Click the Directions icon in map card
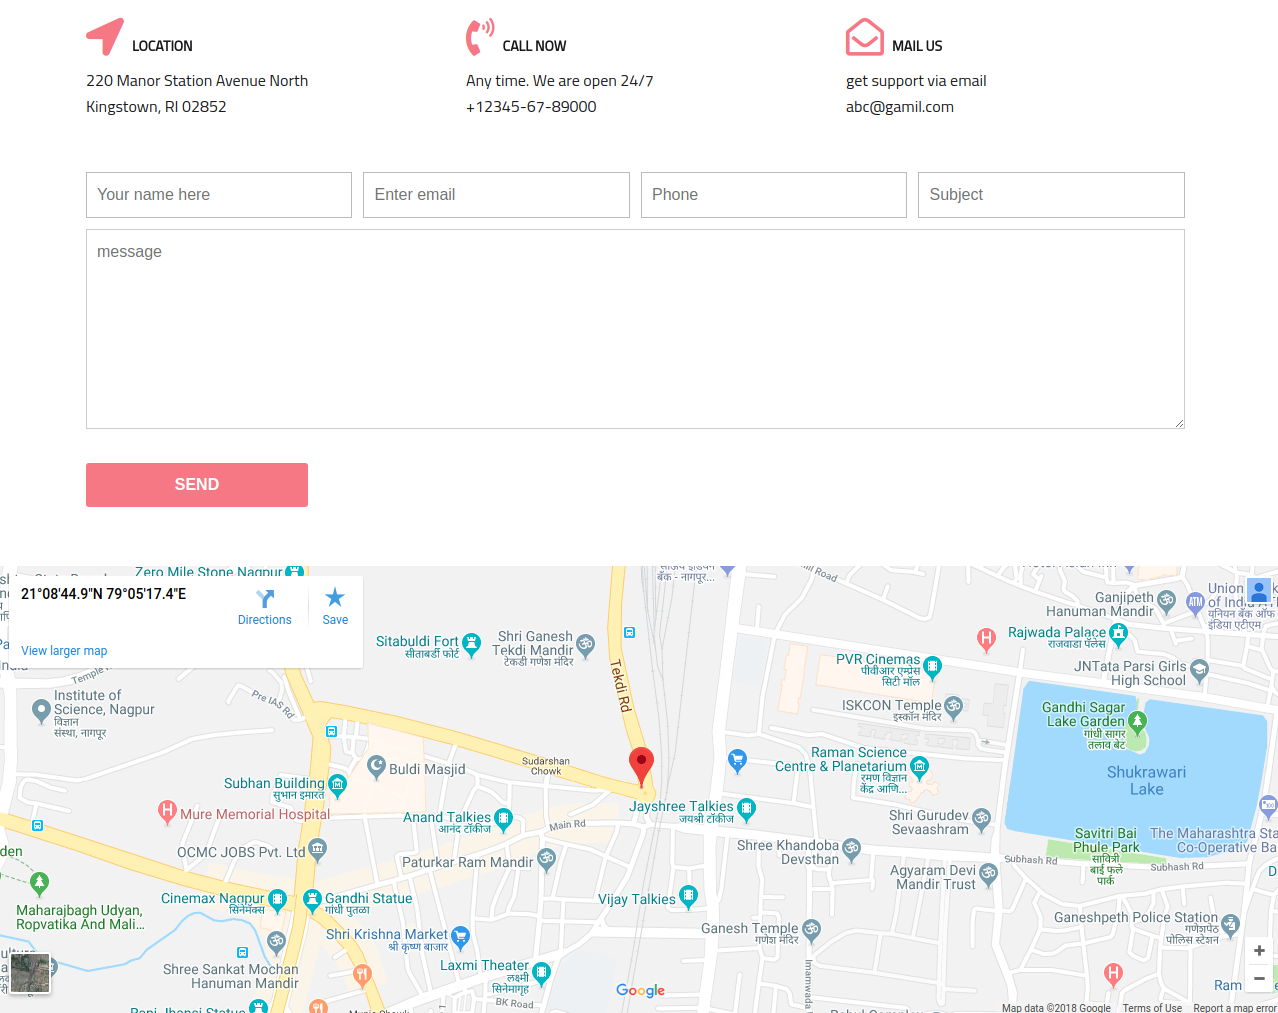 point(265,599)
